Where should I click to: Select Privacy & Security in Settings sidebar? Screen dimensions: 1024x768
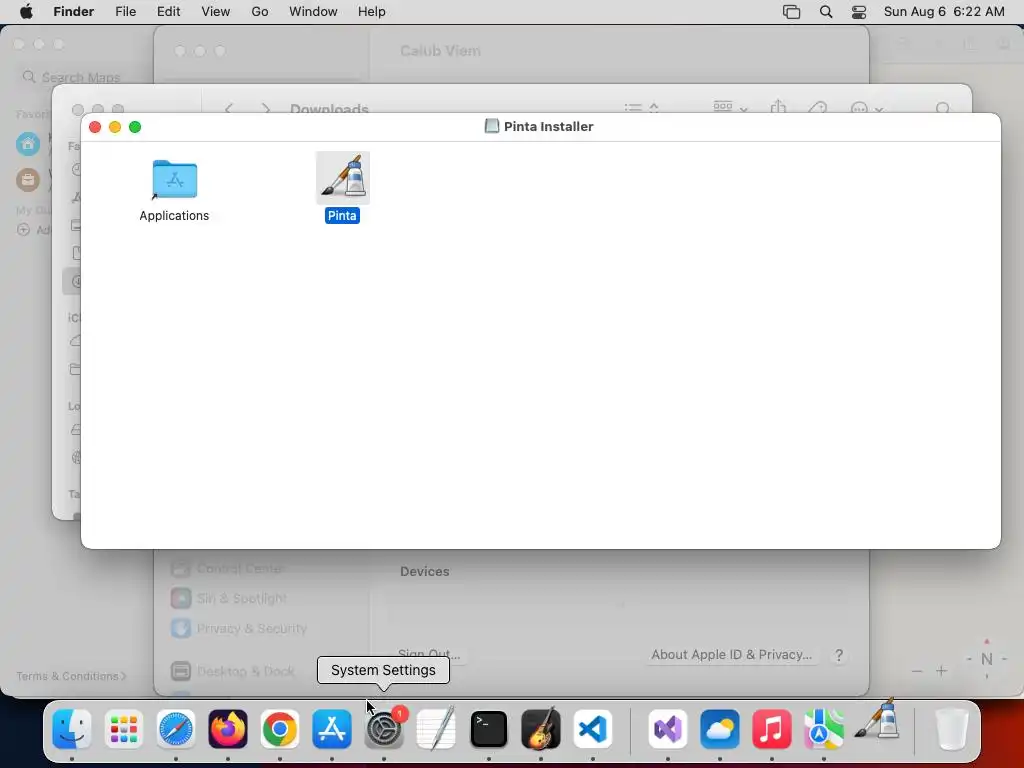239,628
